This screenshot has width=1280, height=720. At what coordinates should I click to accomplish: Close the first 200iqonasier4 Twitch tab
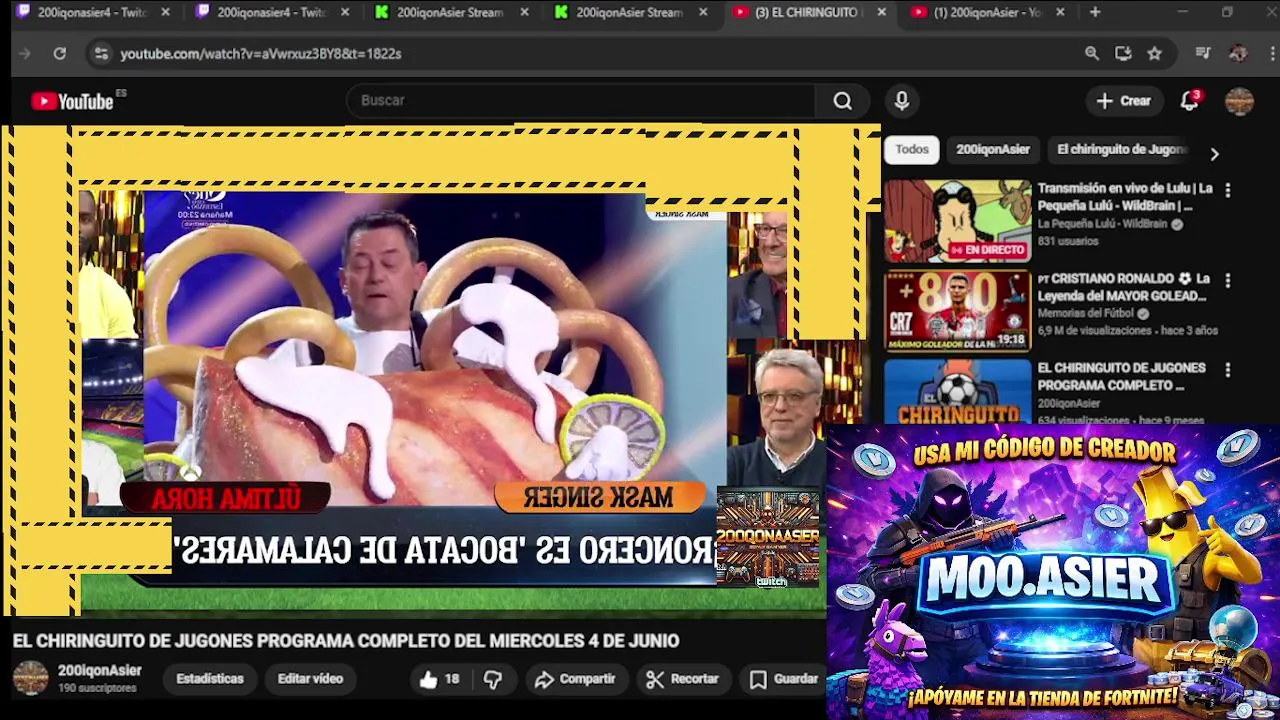[x=165, y=12]
